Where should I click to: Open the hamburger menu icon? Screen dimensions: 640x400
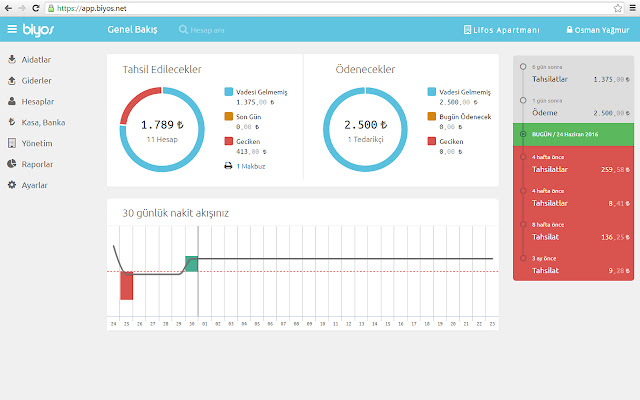[12, 29]
